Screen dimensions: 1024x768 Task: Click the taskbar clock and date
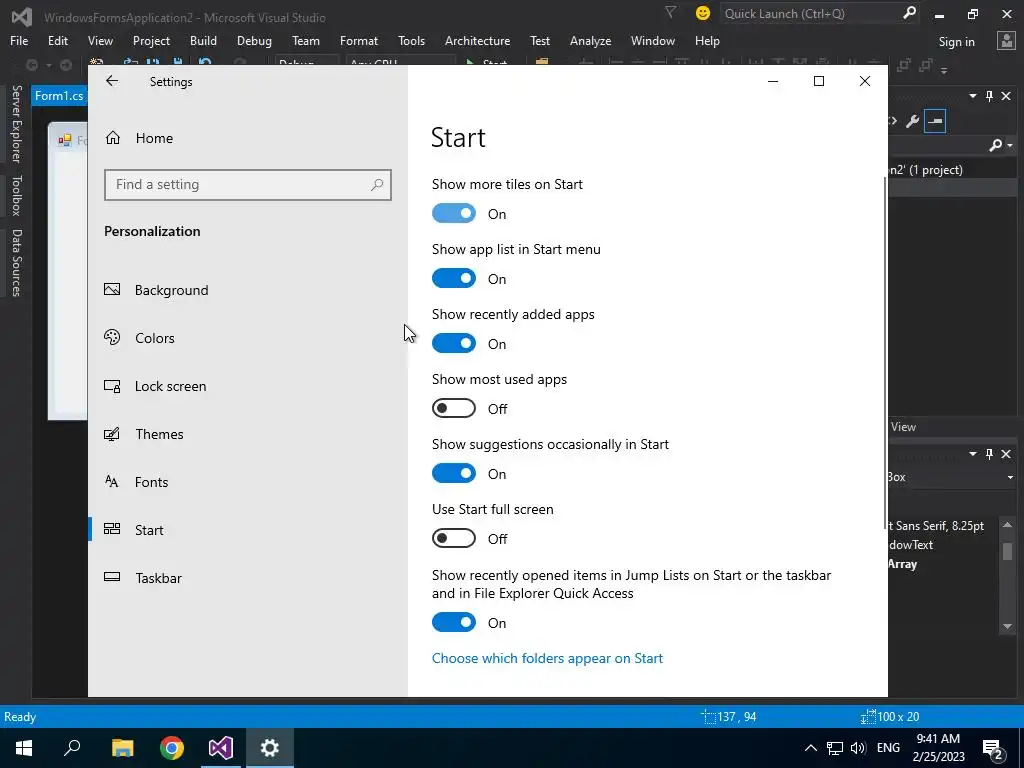[x=938, y=748]
